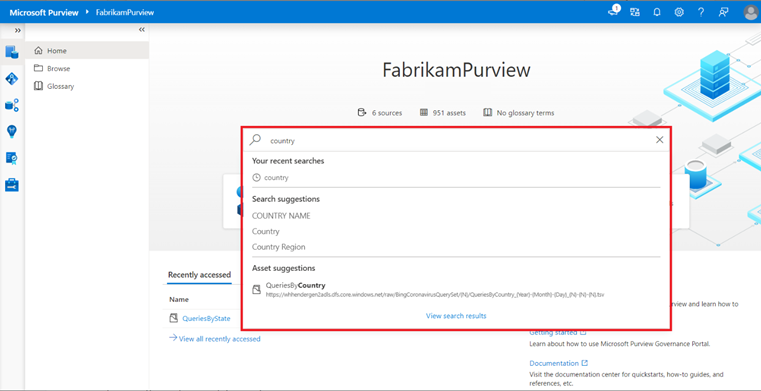Select Home in the navigation pane
Image resolution: width=761 pixels, height=391 pixels.
pos(87,50)
